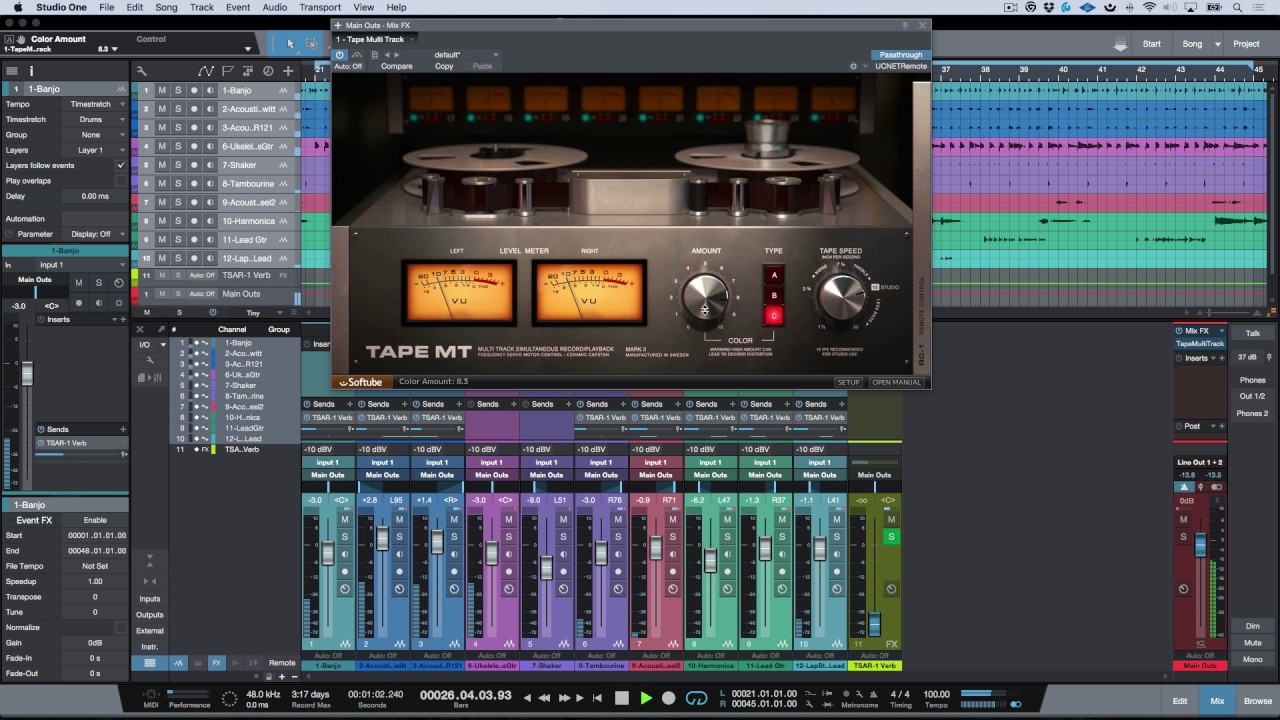
Task: Select the Range tool
Action: point(311,43)
